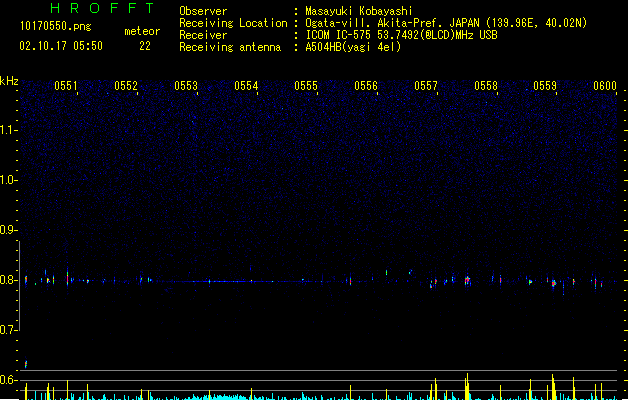The image size is (629, 400).
Task: Click the 0557 time marker
Action: [426, 86]
